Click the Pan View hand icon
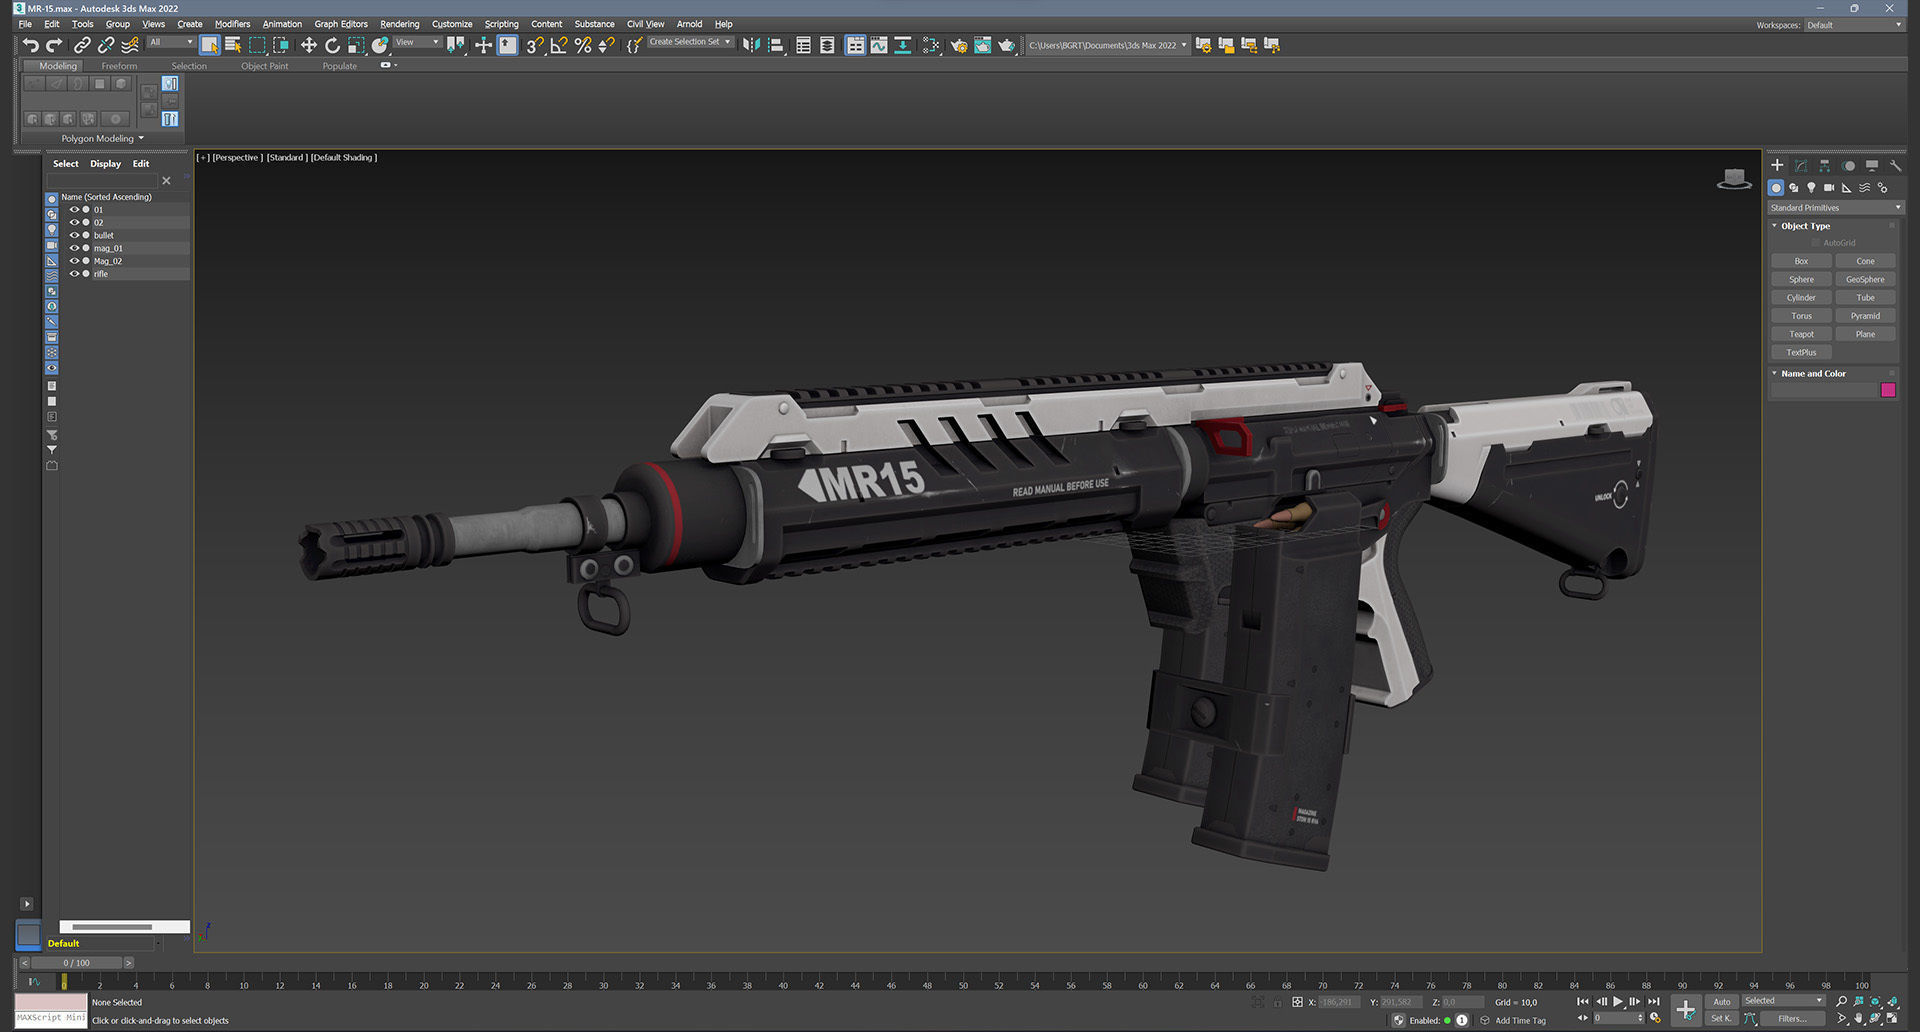The height and width of the screenshot is (1032, 1920). 1858,1019
